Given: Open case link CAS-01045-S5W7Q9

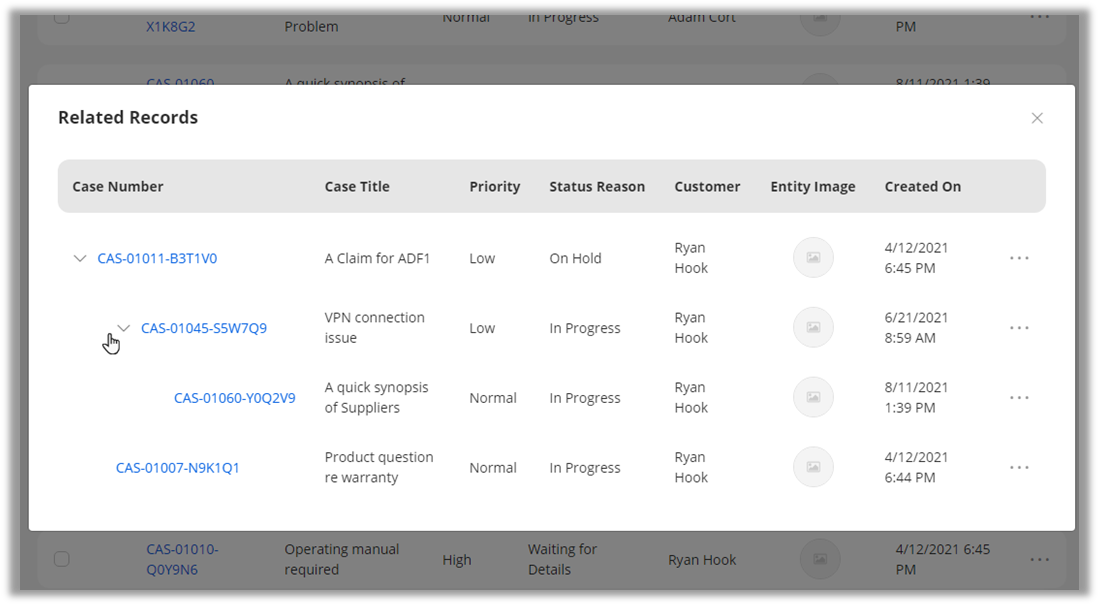Looking at the screenshot, I should click(204, 328).
